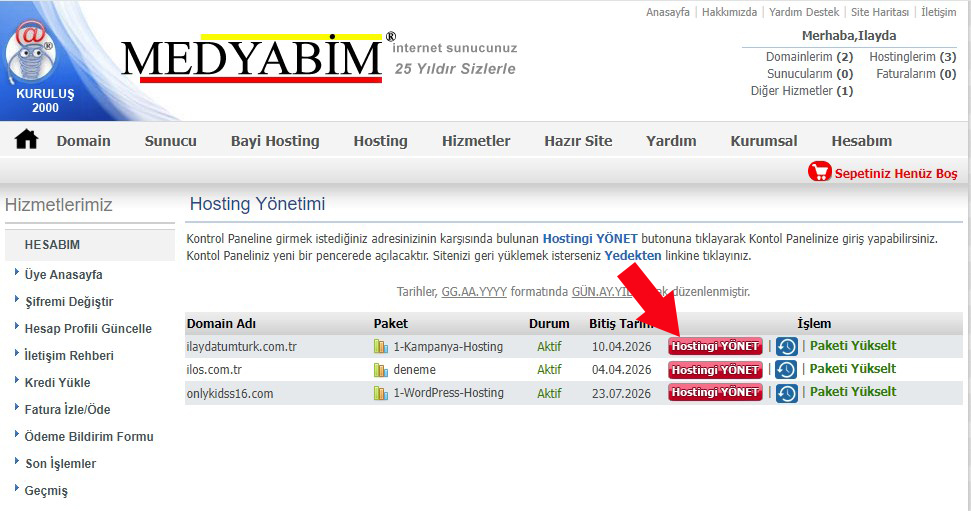Image resolution: width=971 pixels, height=511 pixels.
Task: Click Paketi Yükselt for onlykidss16.com
Action: coord(853,391)
